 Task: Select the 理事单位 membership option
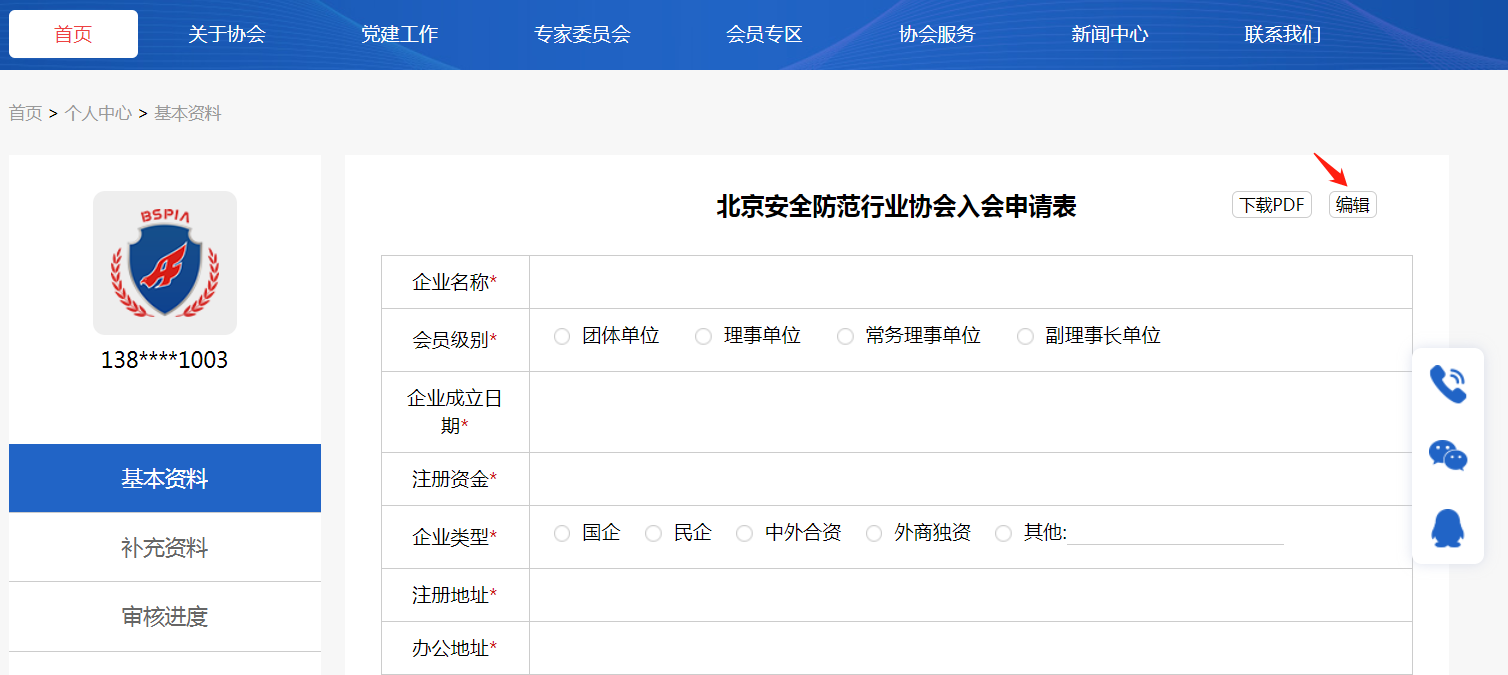pyautogui.click(x=703, y=337)
